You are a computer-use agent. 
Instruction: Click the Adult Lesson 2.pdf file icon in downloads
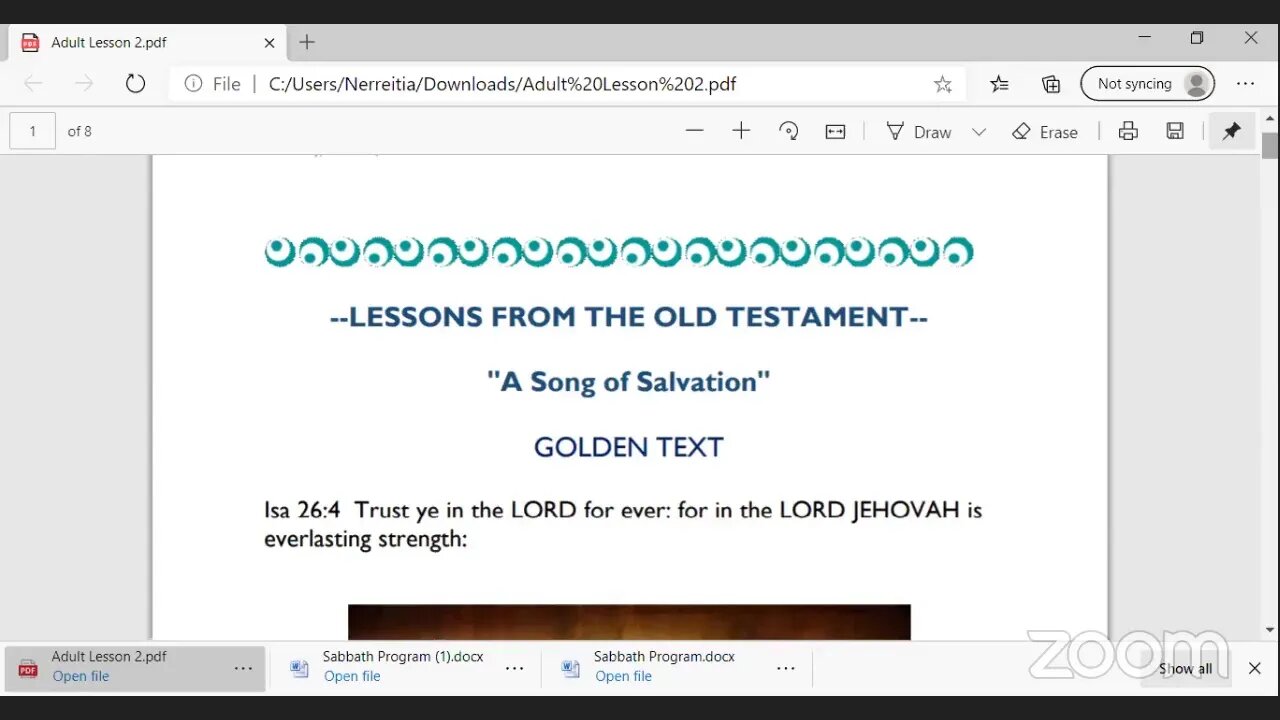(x=28, y=668)
